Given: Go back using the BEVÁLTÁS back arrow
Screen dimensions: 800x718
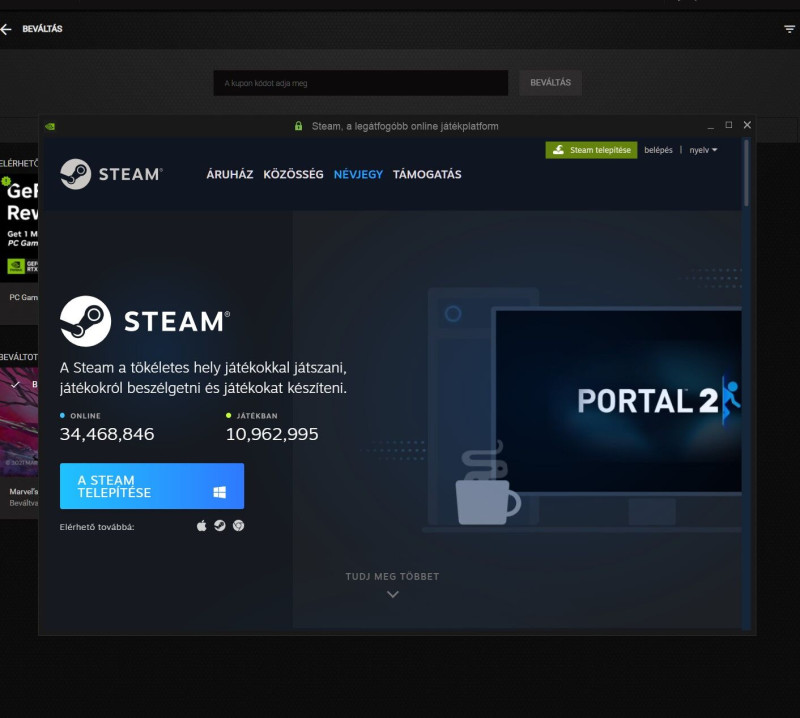Looking at the screenshot, I should 6,29.
